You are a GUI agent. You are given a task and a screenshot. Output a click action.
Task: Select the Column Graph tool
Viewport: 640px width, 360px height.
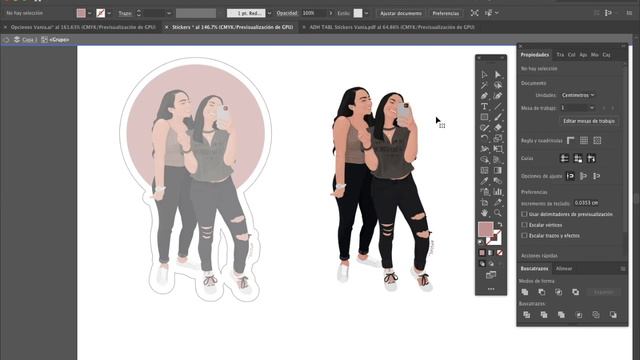(498, 191)
